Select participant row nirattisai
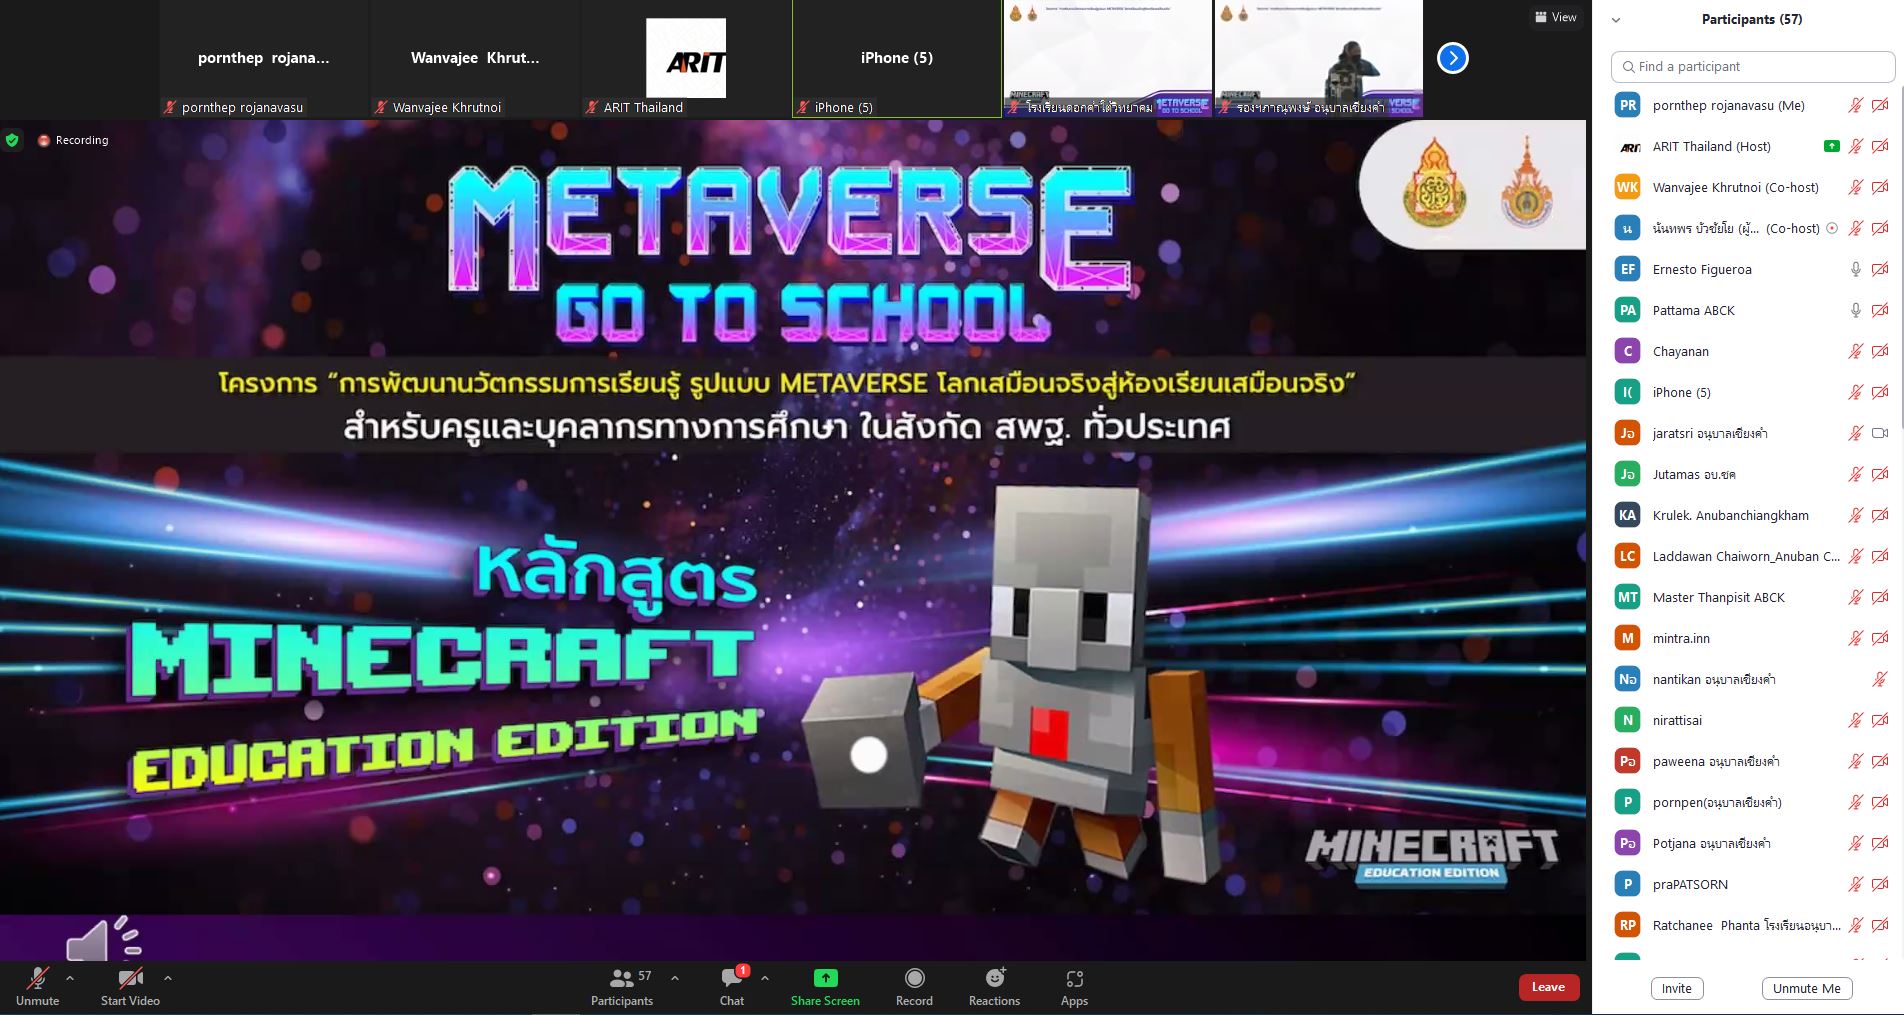This screenshot has height=1015, width=1904. pyautogui.click(x=1748, y=720)
